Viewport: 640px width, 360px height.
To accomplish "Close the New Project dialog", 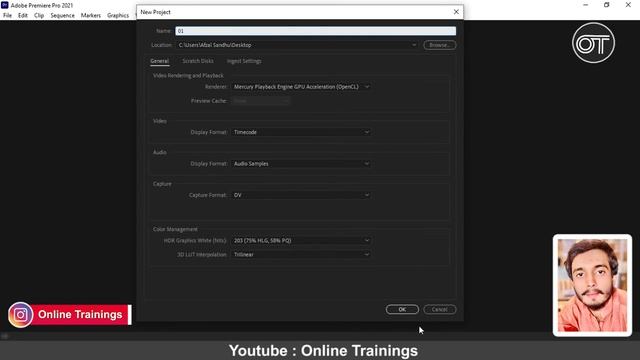I will pos(456,12).
